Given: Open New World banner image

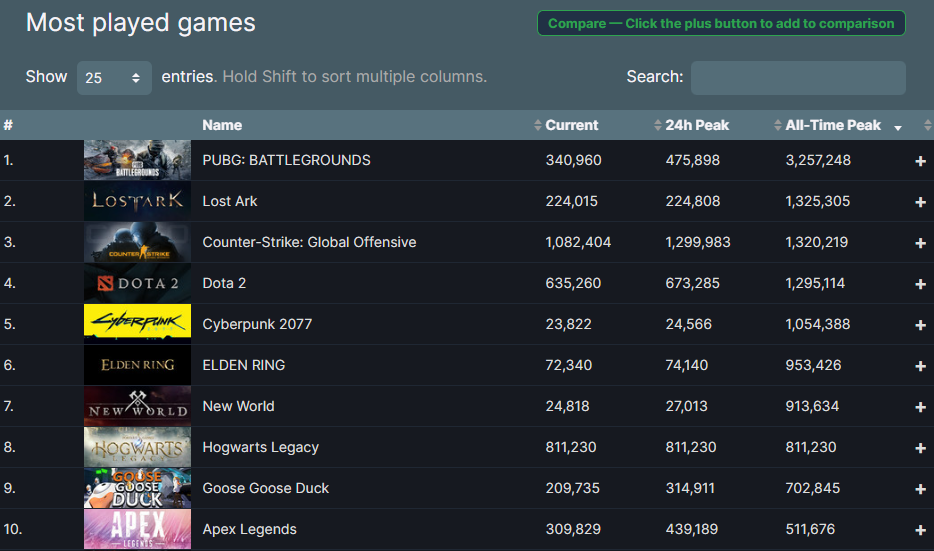Looking at the screenshot, I should coord(138,406).
